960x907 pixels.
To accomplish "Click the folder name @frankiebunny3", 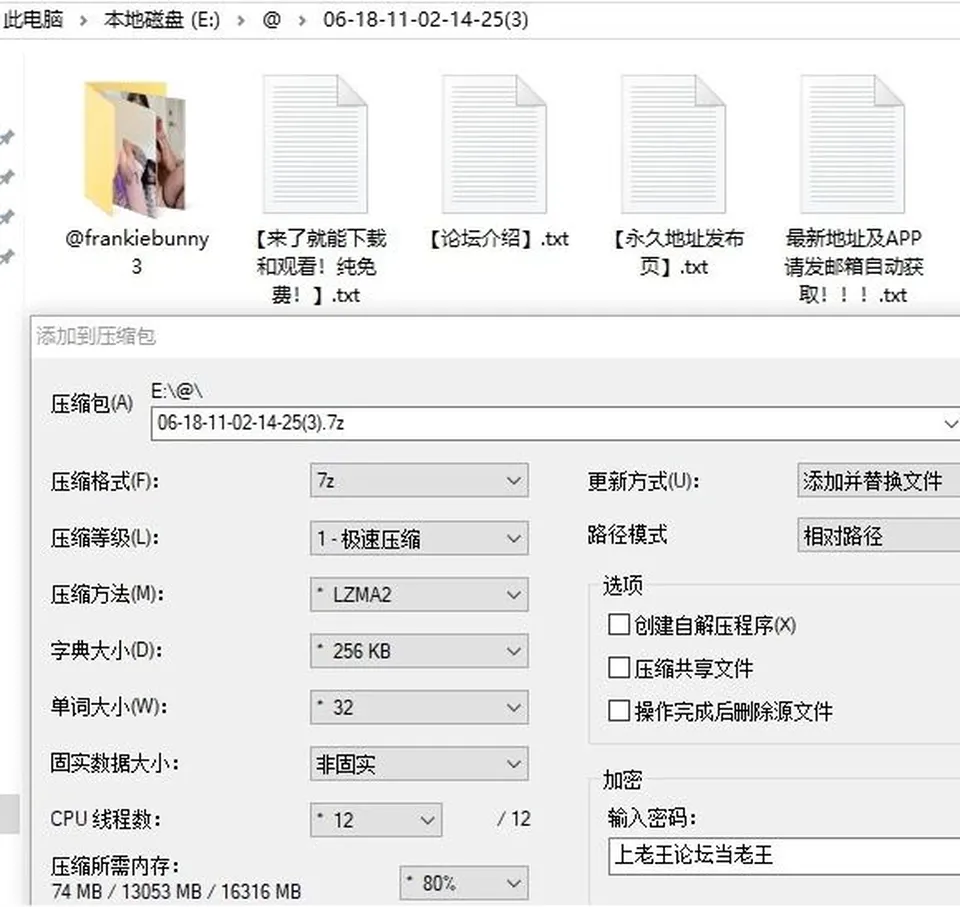I will tap(137, 252).
